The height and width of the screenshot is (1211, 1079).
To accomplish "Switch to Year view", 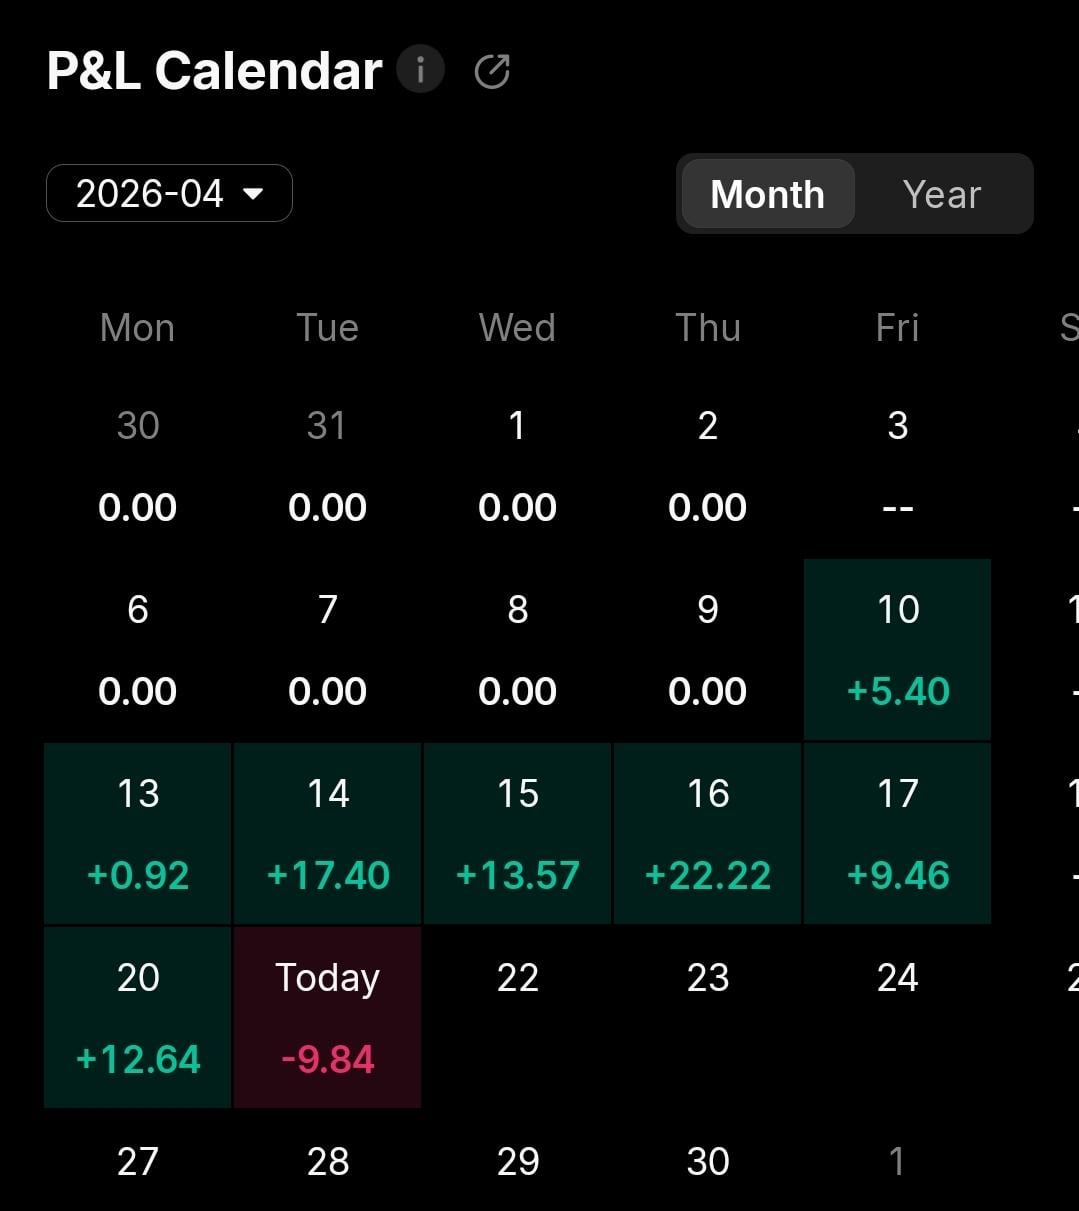I will [941, 194].
